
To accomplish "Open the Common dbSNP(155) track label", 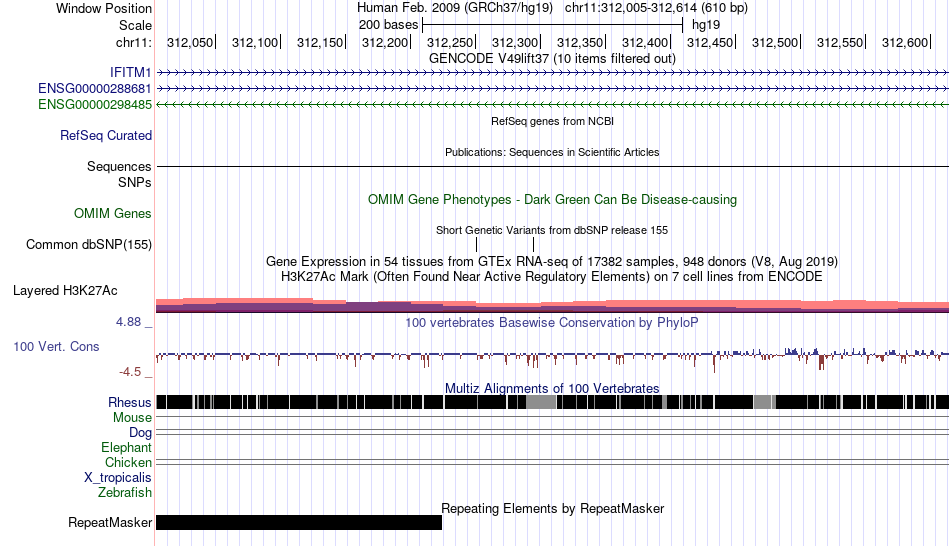I will click(88, 244).
